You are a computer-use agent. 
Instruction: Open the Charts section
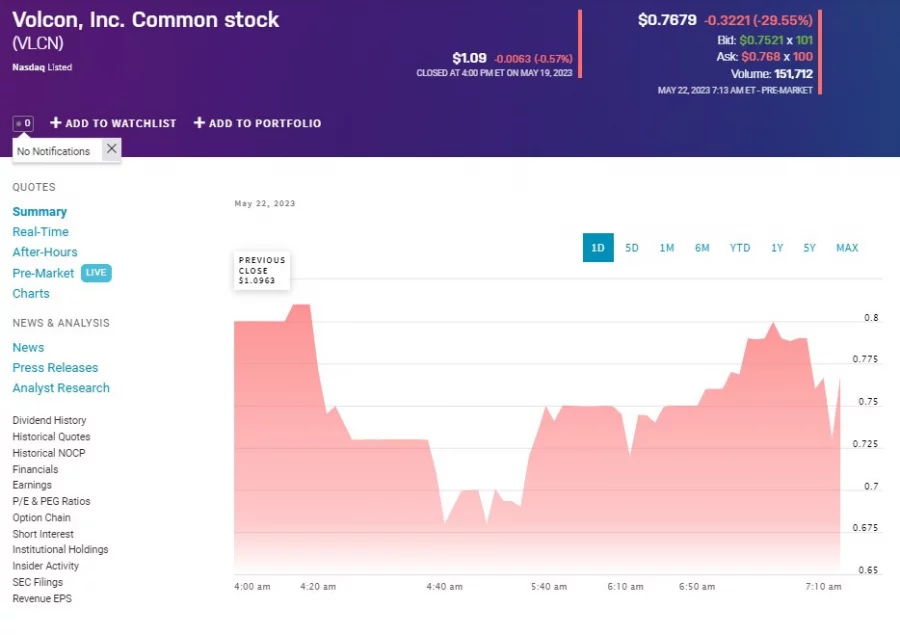[x=30, y=293]
